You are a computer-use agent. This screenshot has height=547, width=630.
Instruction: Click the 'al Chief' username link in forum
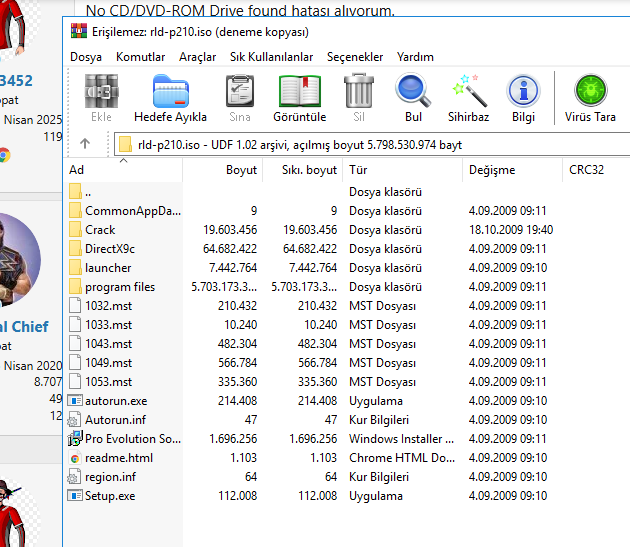(x=24, y=327)
